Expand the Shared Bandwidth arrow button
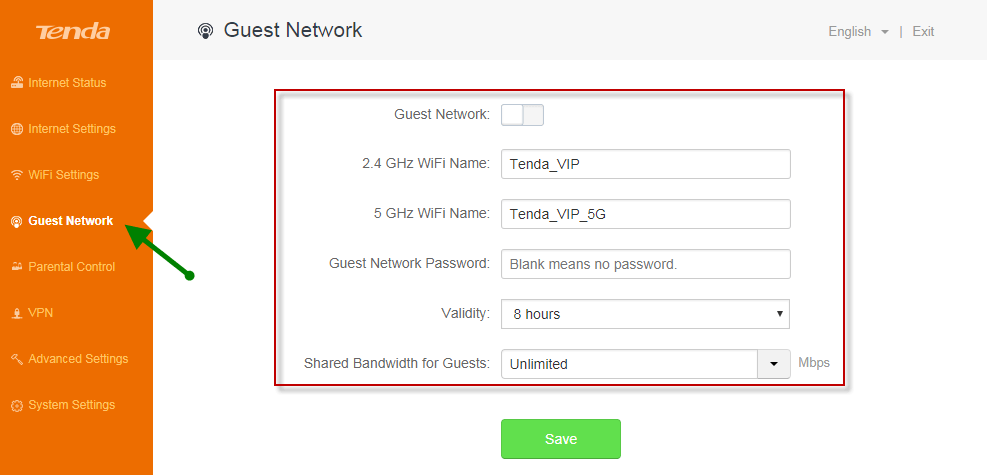The image size is (987, 475). click(774, 364)
